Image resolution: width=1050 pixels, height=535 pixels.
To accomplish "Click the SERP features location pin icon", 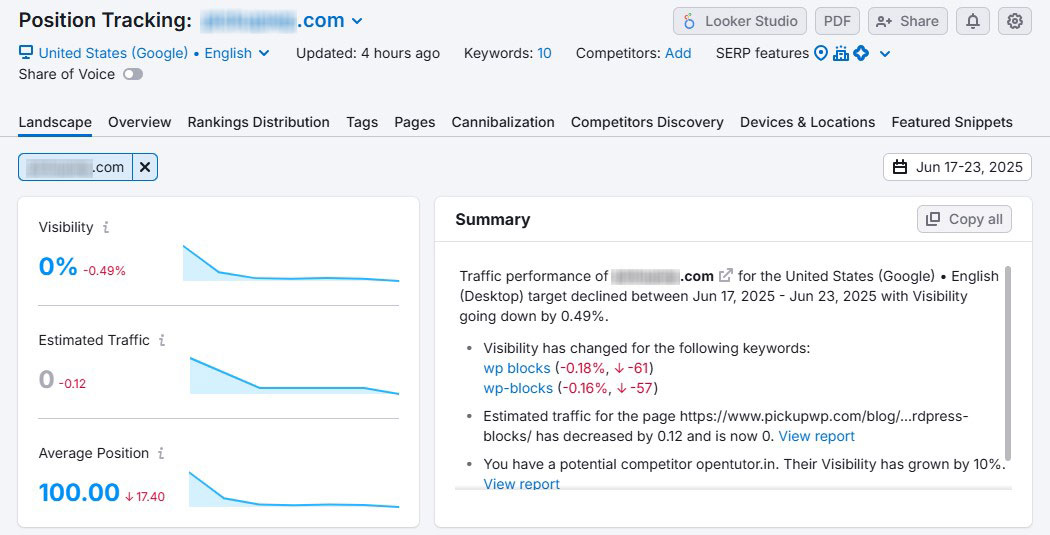I will tap(821, 53).
